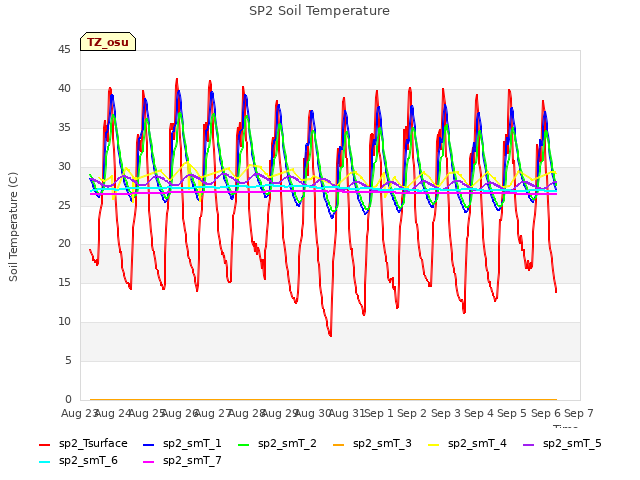Click the Aug 23 x-axis tick label

[79, 413]
